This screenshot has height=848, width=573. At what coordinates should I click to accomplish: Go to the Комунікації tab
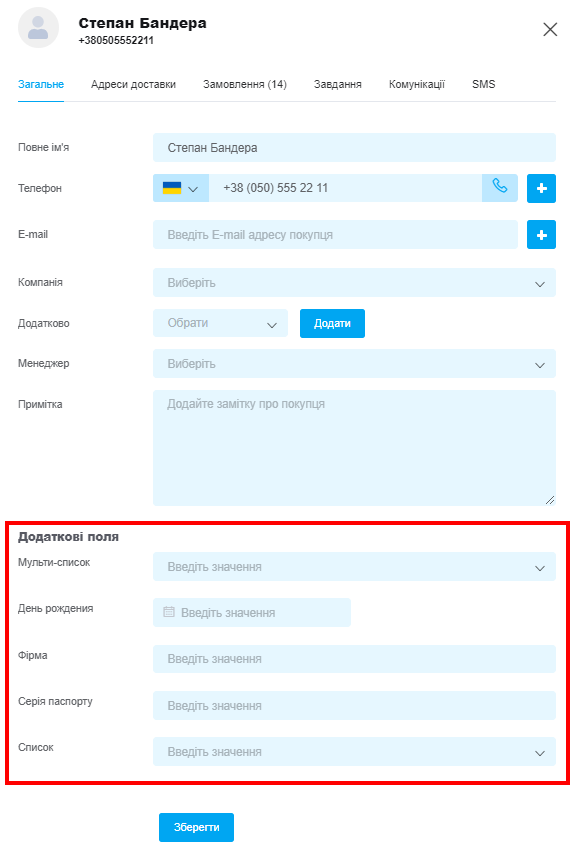(417, 84)
